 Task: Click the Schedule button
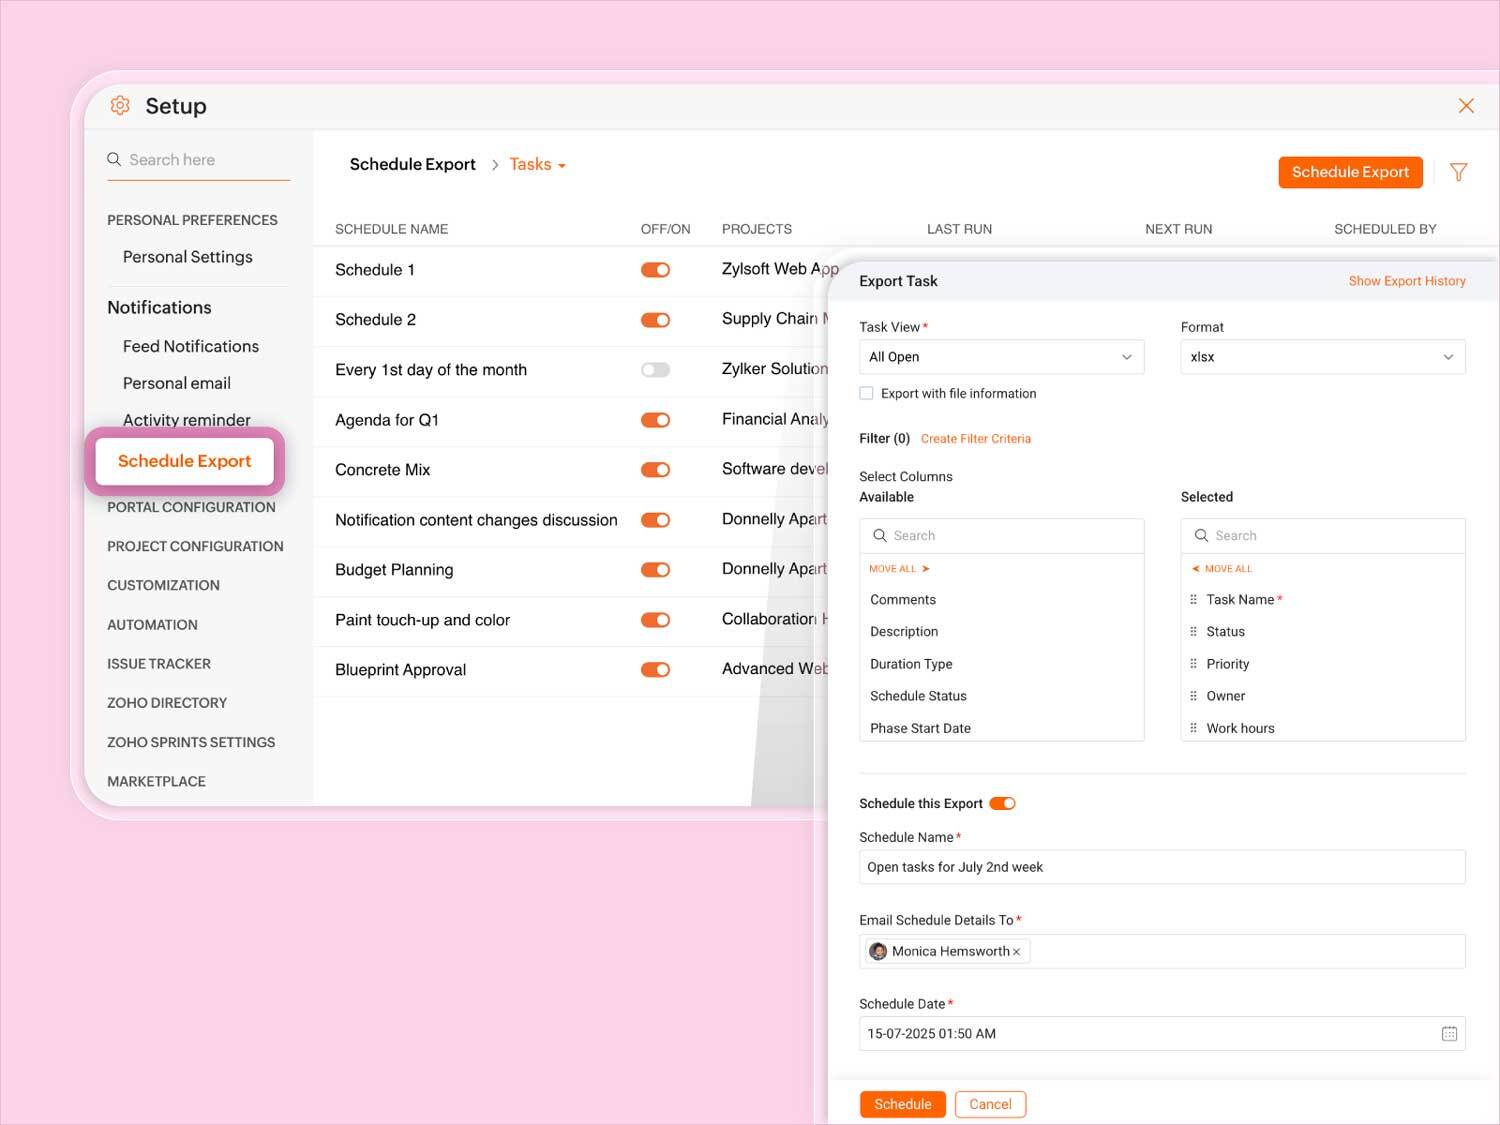click(902, 1104)
